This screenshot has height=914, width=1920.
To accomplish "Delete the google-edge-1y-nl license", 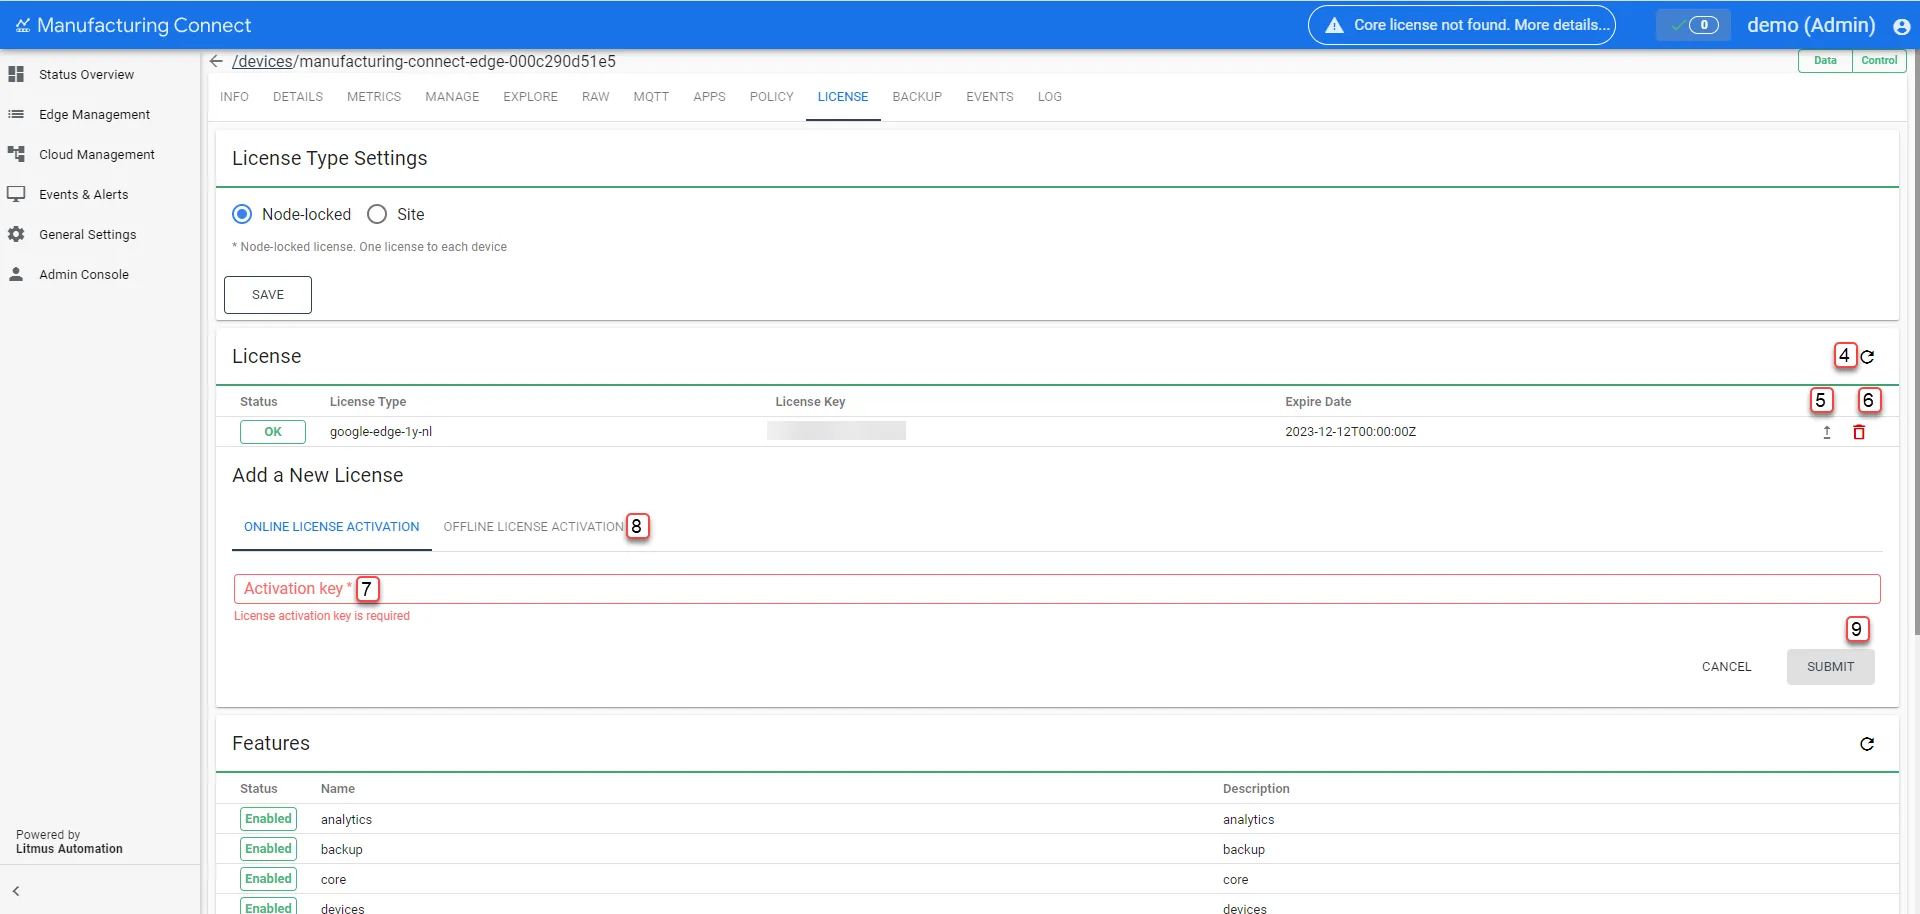I will pos(1859,432).
